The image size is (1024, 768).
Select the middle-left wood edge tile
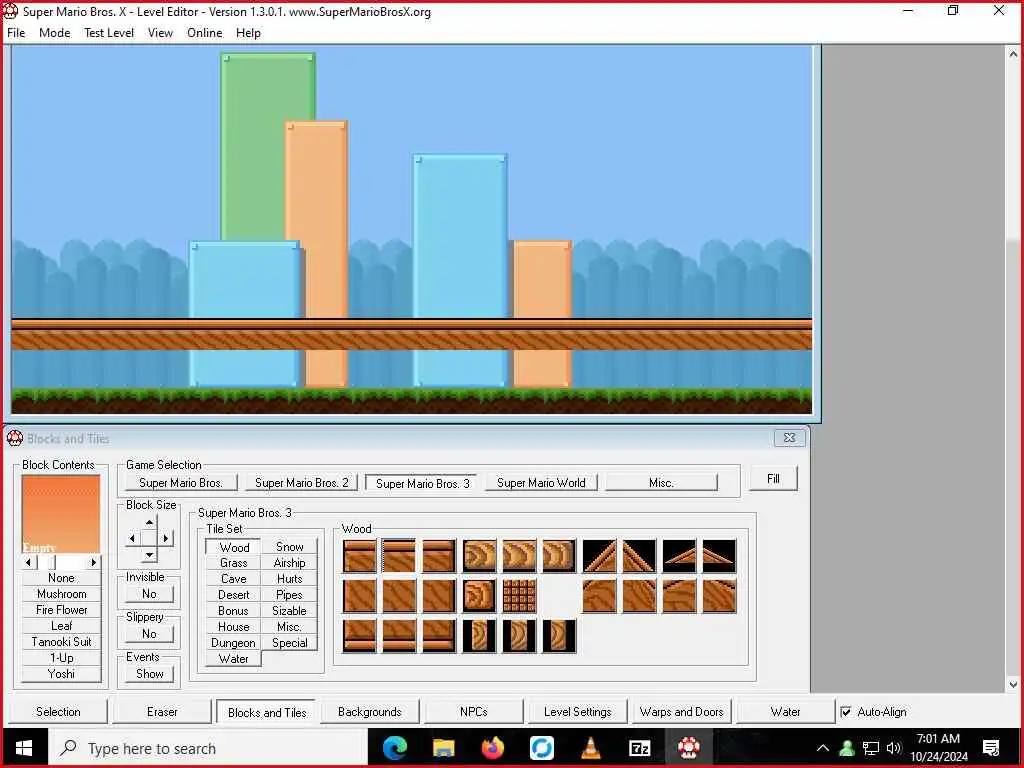click(x=359, y=596)
